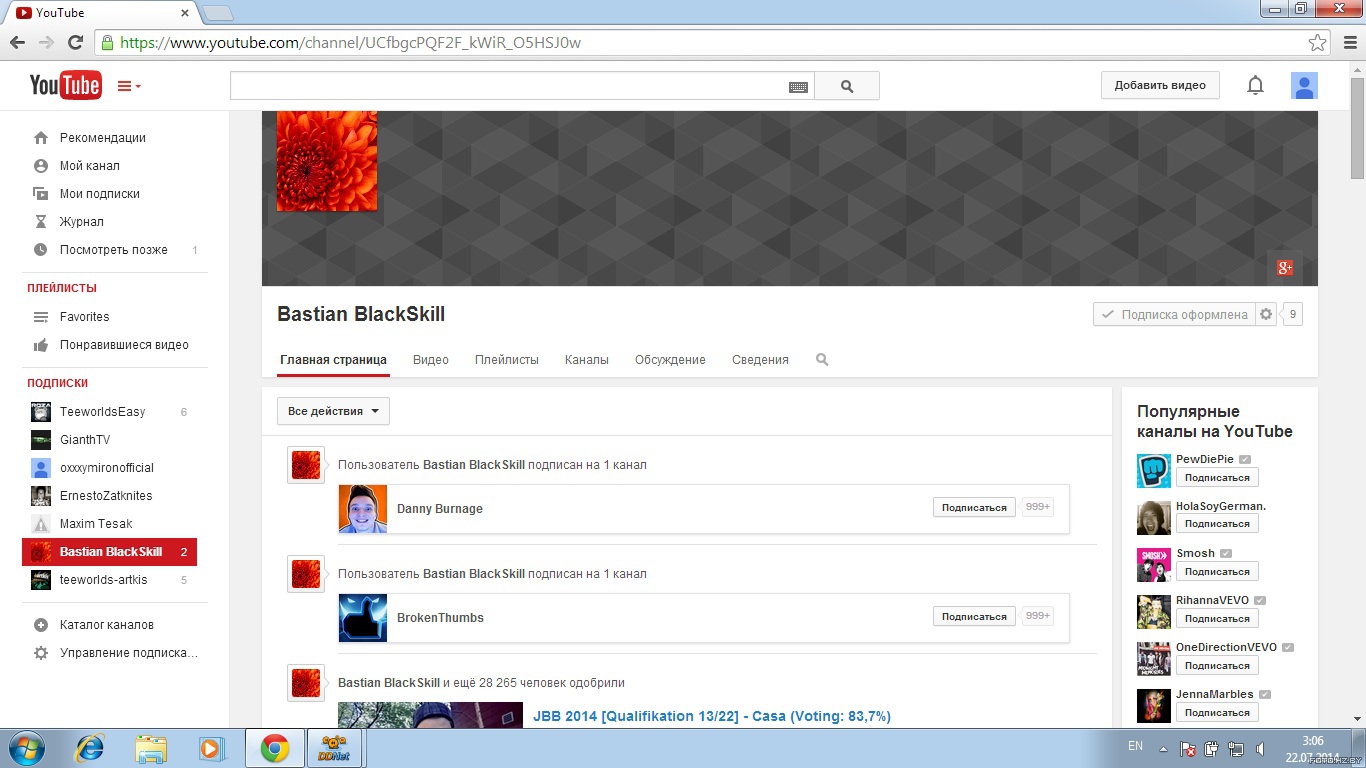Open Maxim Tesak subscription
This screenshot has width=1366, height=768.
[x=96, y=524]
